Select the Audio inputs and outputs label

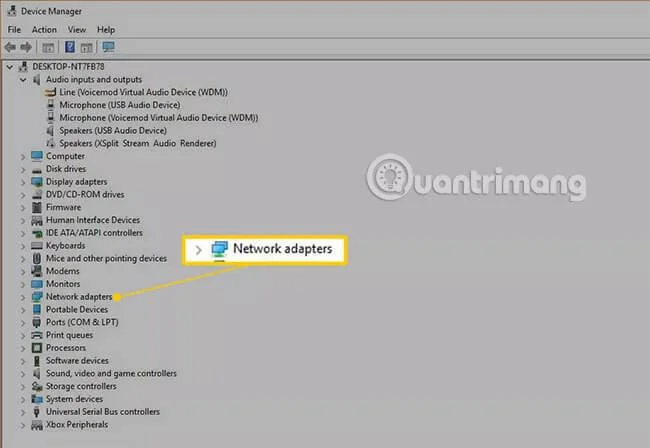[x=94, y=80]
